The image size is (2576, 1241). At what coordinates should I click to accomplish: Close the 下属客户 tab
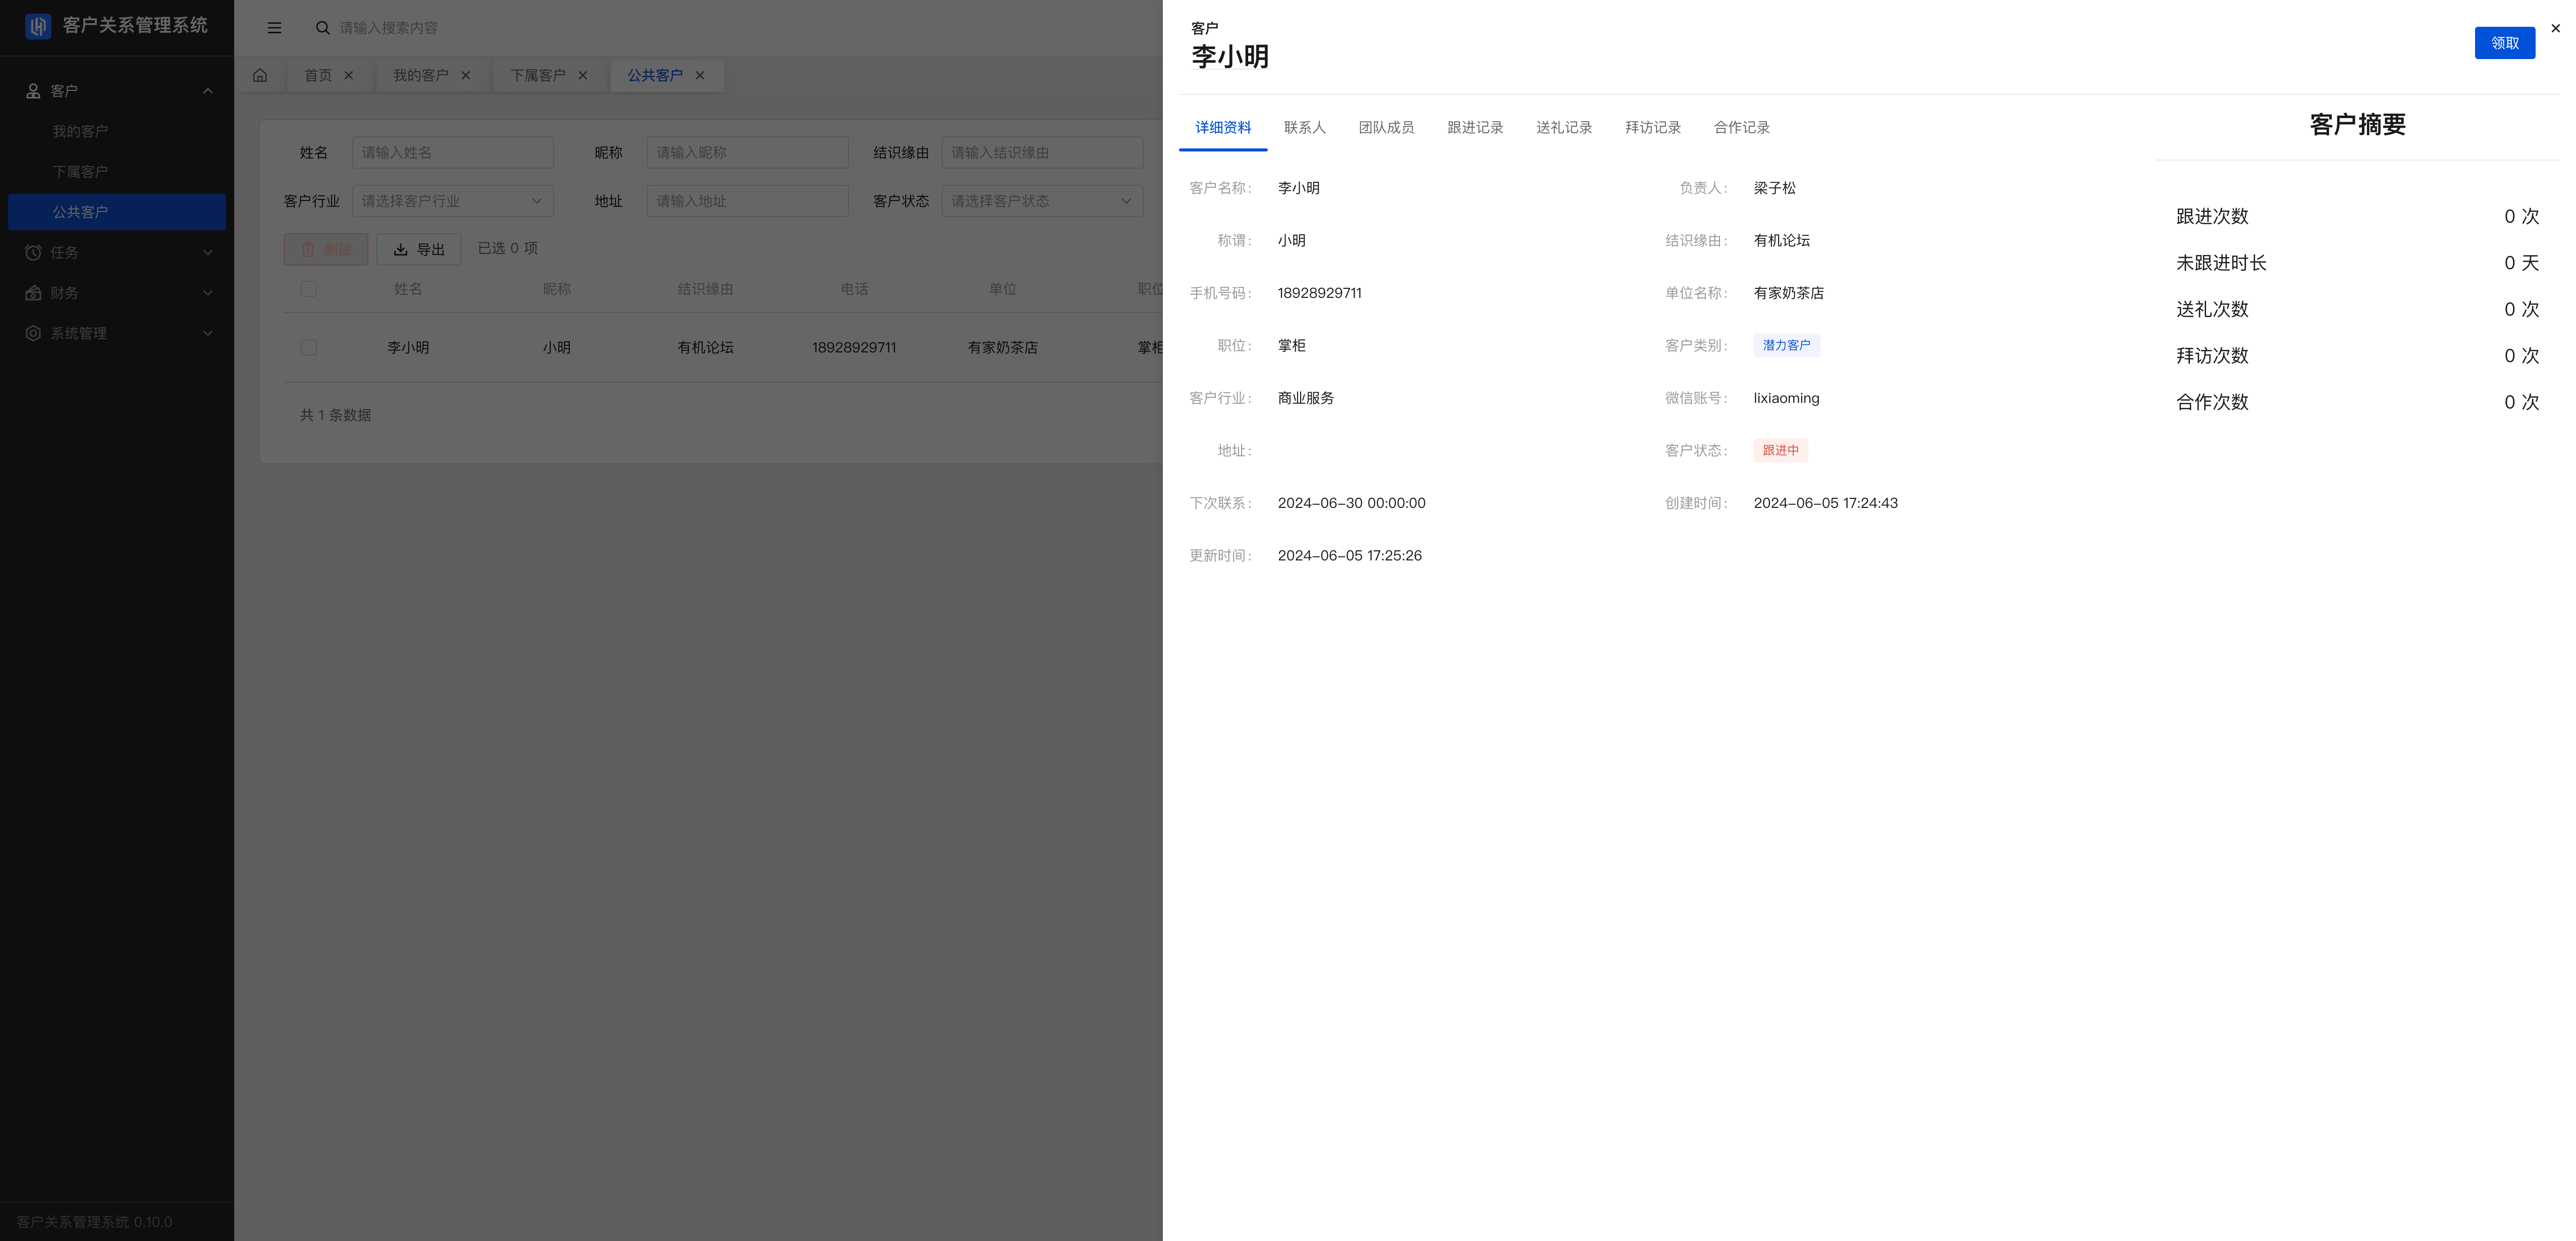coord(583,76)
